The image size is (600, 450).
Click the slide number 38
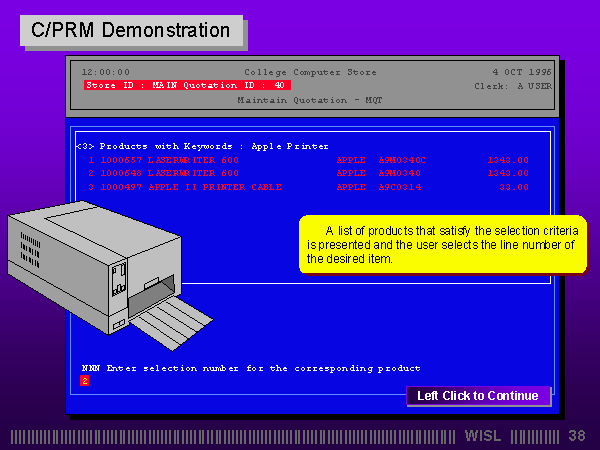[576, 436]
